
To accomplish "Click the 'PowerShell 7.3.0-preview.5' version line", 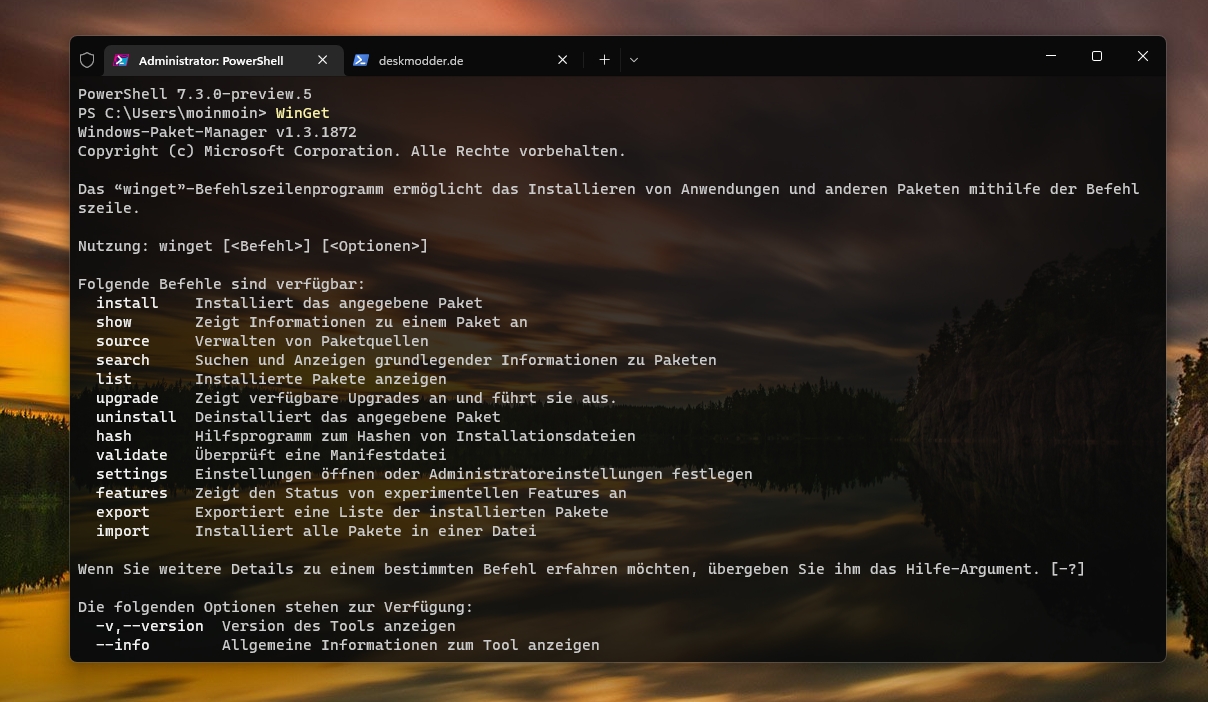I will pyautogui.click(x=195, y=94).
